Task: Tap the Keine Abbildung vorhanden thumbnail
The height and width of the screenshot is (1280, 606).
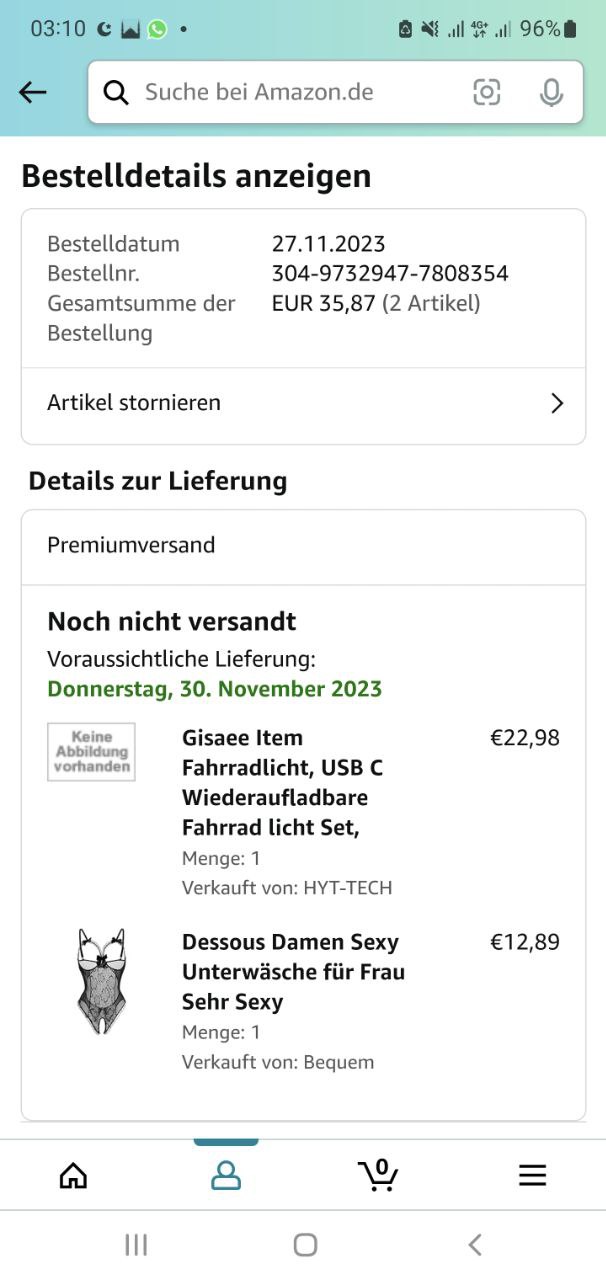Action: pyautogui.click(x=91, y=752)
